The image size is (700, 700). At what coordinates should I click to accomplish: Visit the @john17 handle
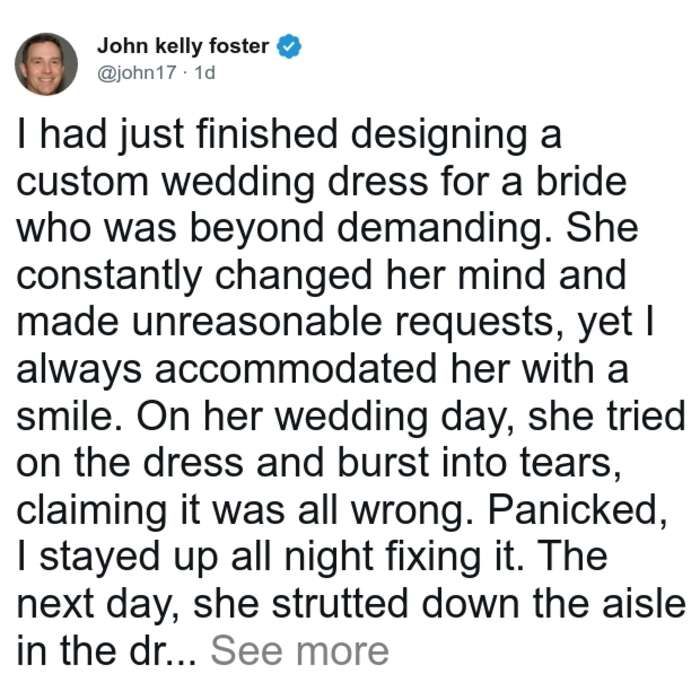pos(137,72)
